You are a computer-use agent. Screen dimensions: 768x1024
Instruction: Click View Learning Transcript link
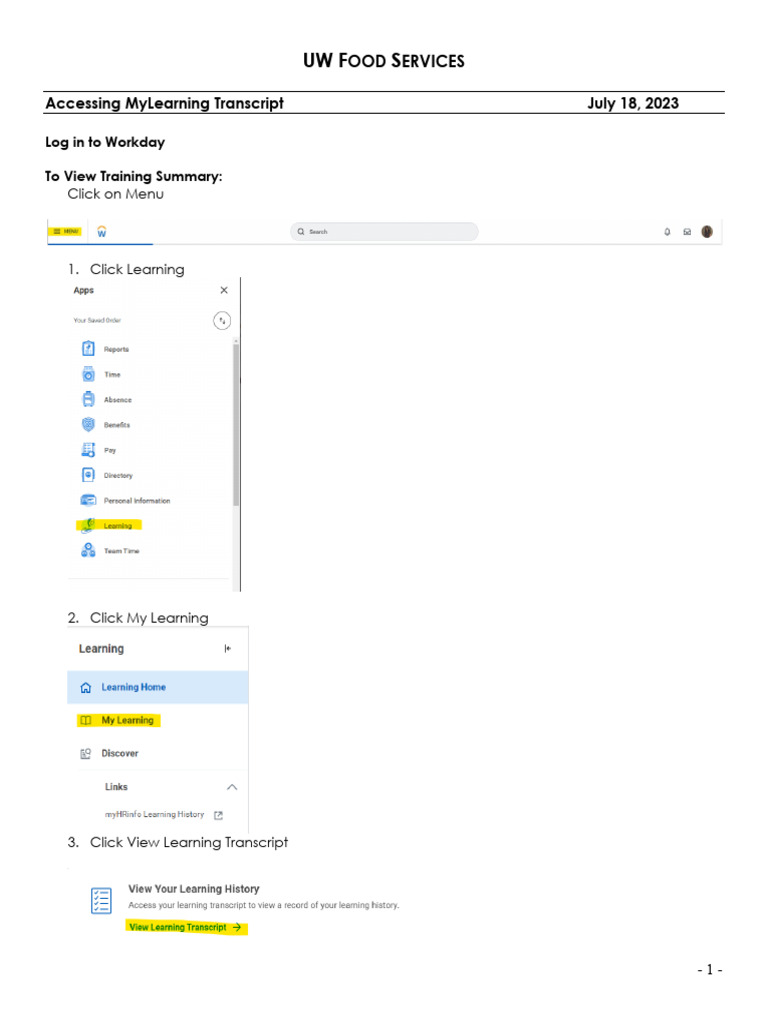coord(186,927)
